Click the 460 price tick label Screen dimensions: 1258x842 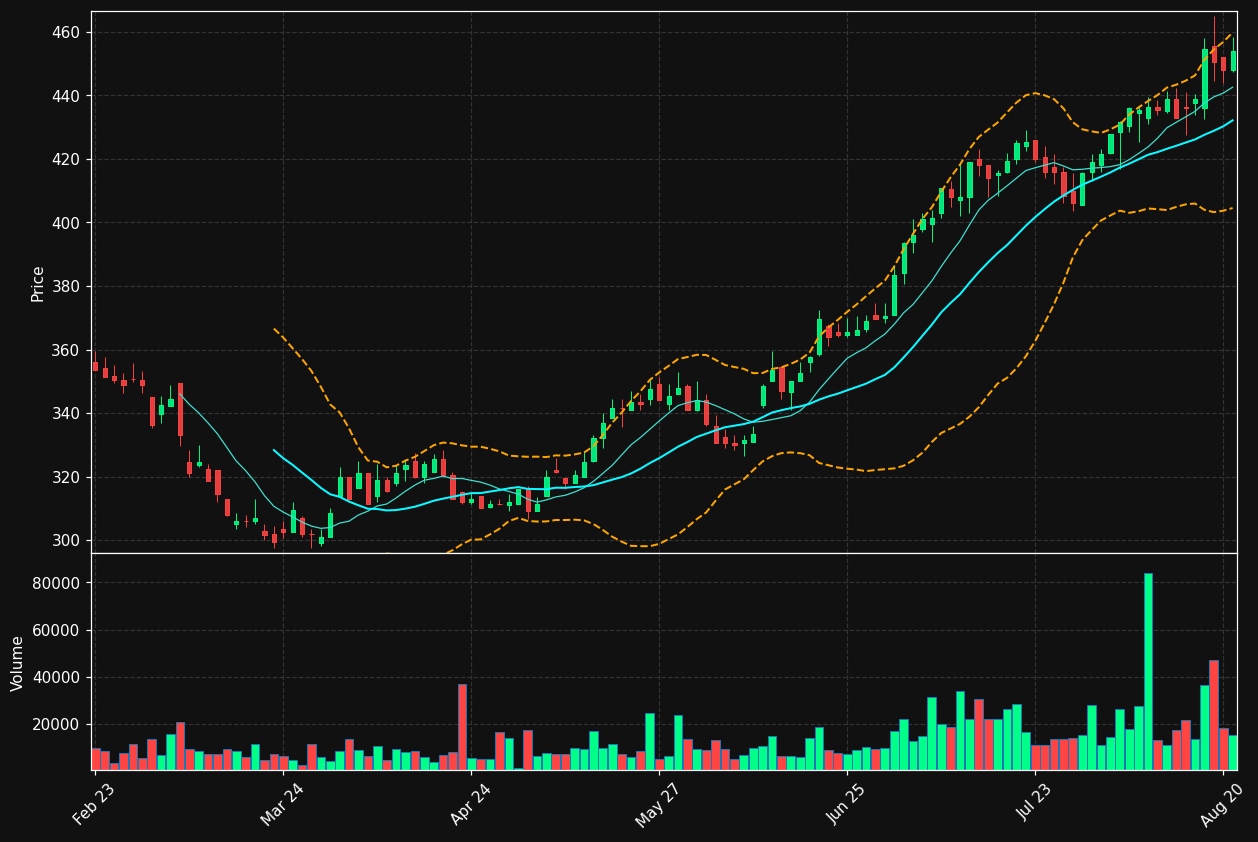point(68,33)
